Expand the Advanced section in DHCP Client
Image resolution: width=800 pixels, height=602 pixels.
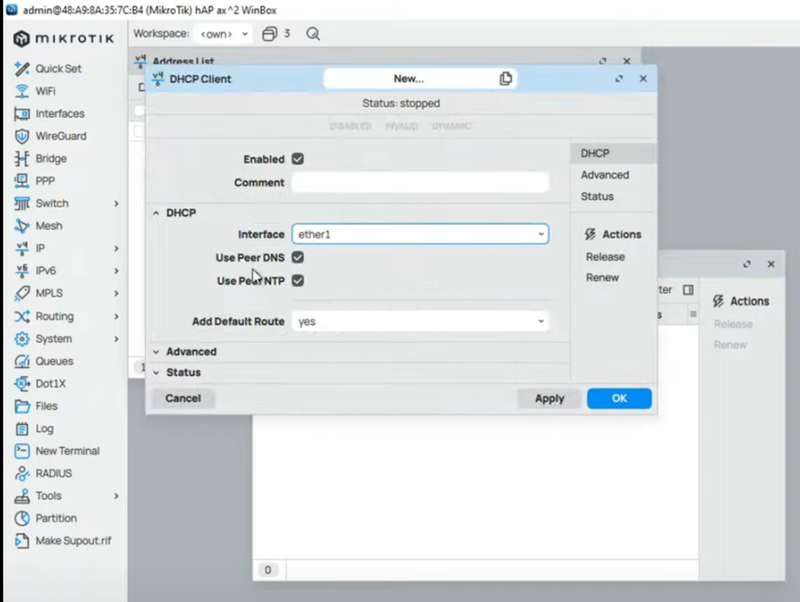(x=191, y=351)
